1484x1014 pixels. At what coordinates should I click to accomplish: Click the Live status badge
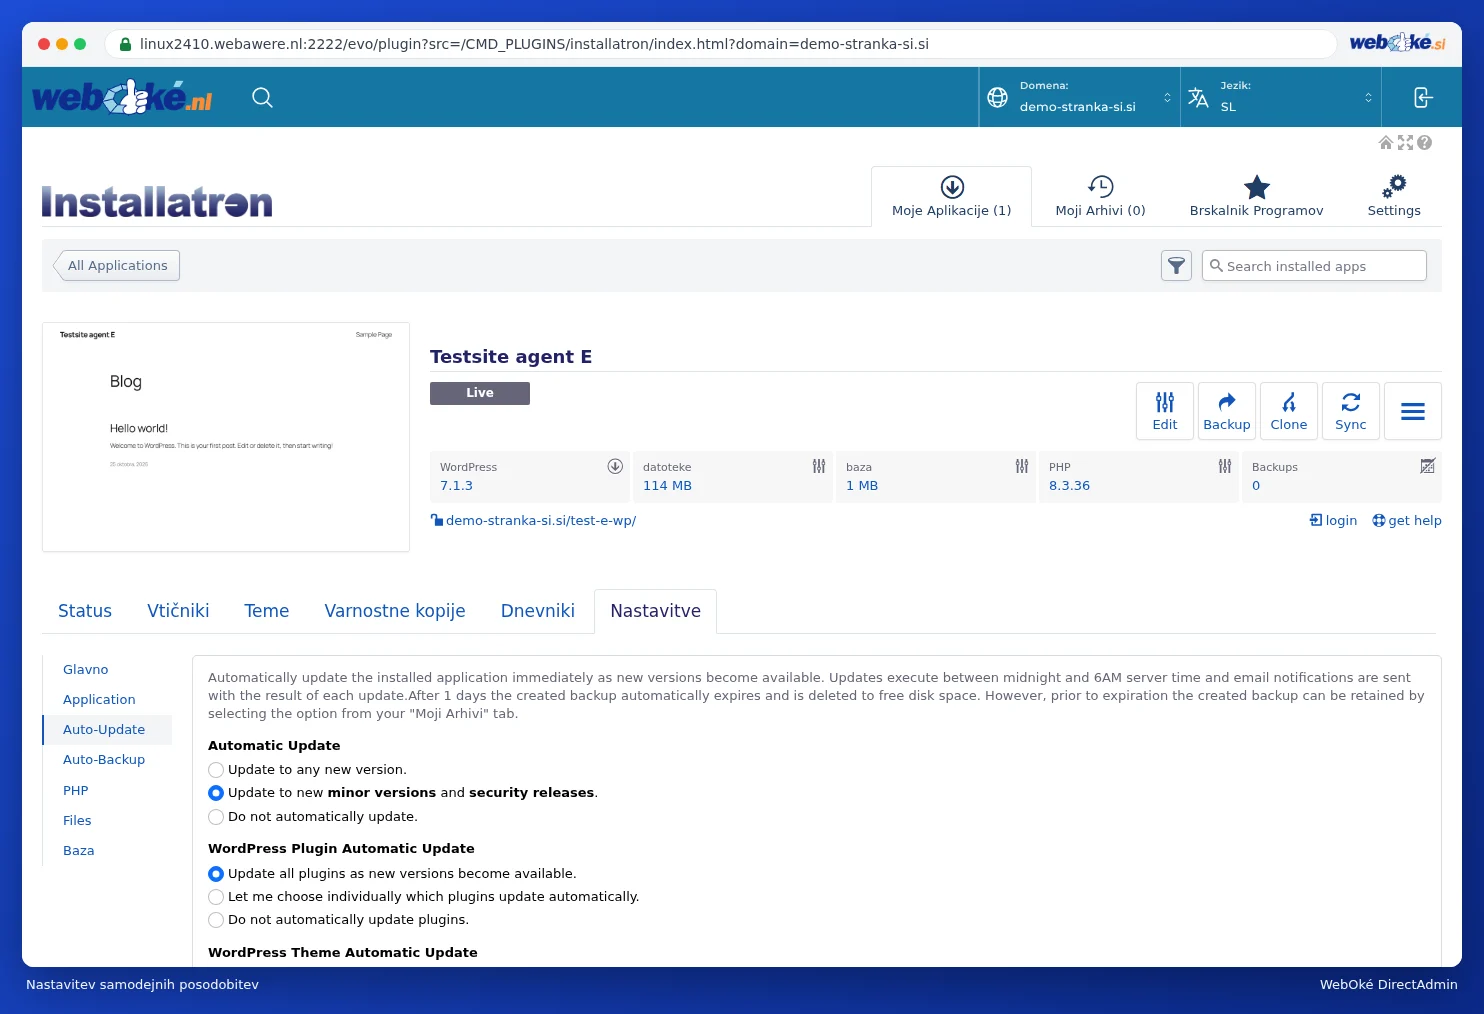click(x=480, y=393)
